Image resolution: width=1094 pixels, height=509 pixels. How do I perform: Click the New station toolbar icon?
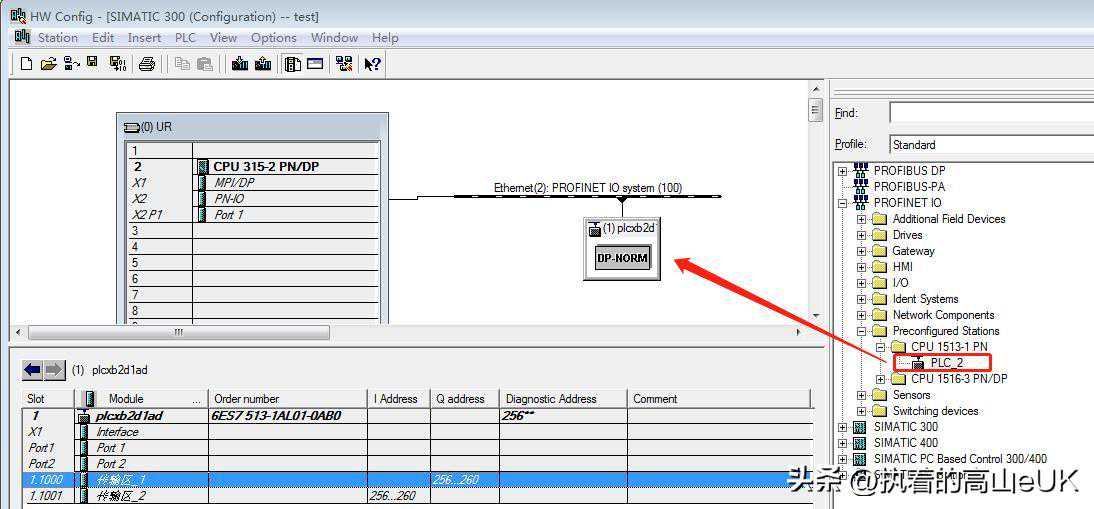[x=27, y=64]
